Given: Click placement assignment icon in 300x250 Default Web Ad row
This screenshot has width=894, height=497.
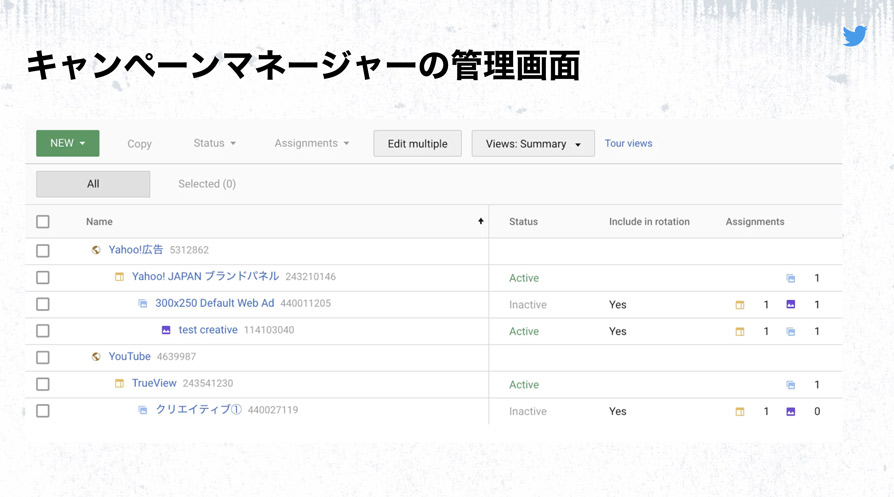Looking at the screenshot, I should [x=739, y=305].
